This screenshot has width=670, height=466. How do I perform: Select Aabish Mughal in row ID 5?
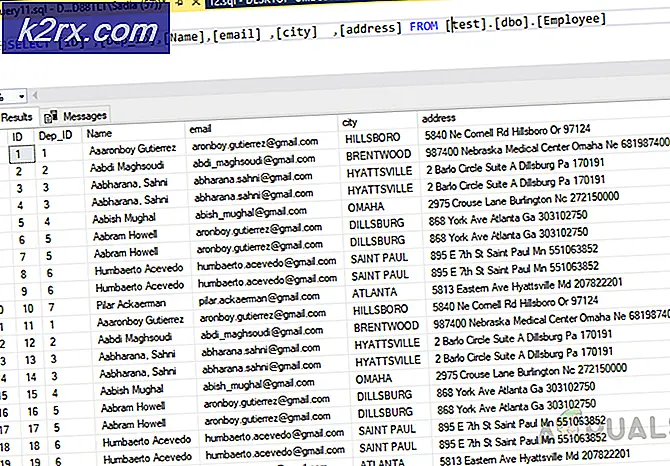[124, 218]
